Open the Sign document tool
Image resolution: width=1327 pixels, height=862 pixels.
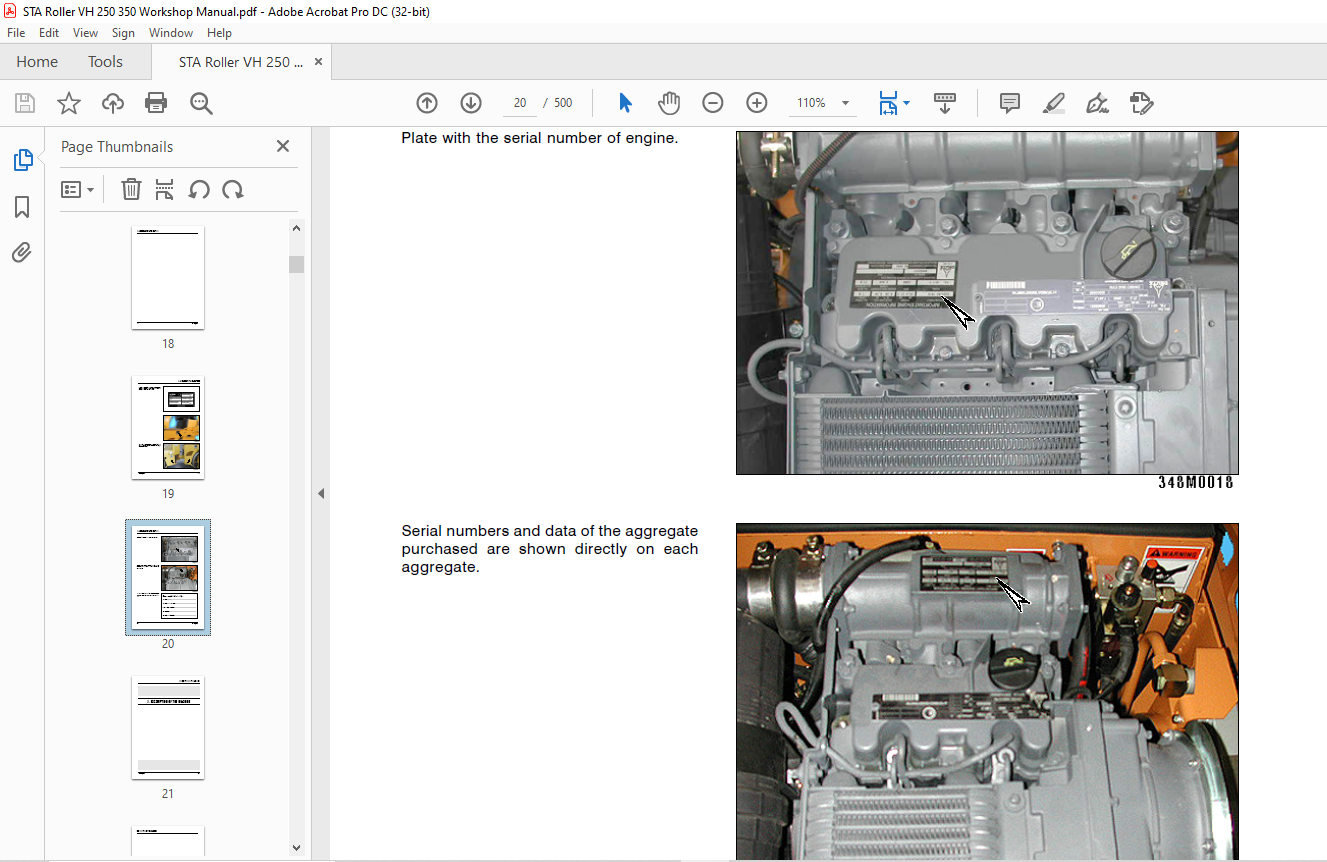[1097, 103]
